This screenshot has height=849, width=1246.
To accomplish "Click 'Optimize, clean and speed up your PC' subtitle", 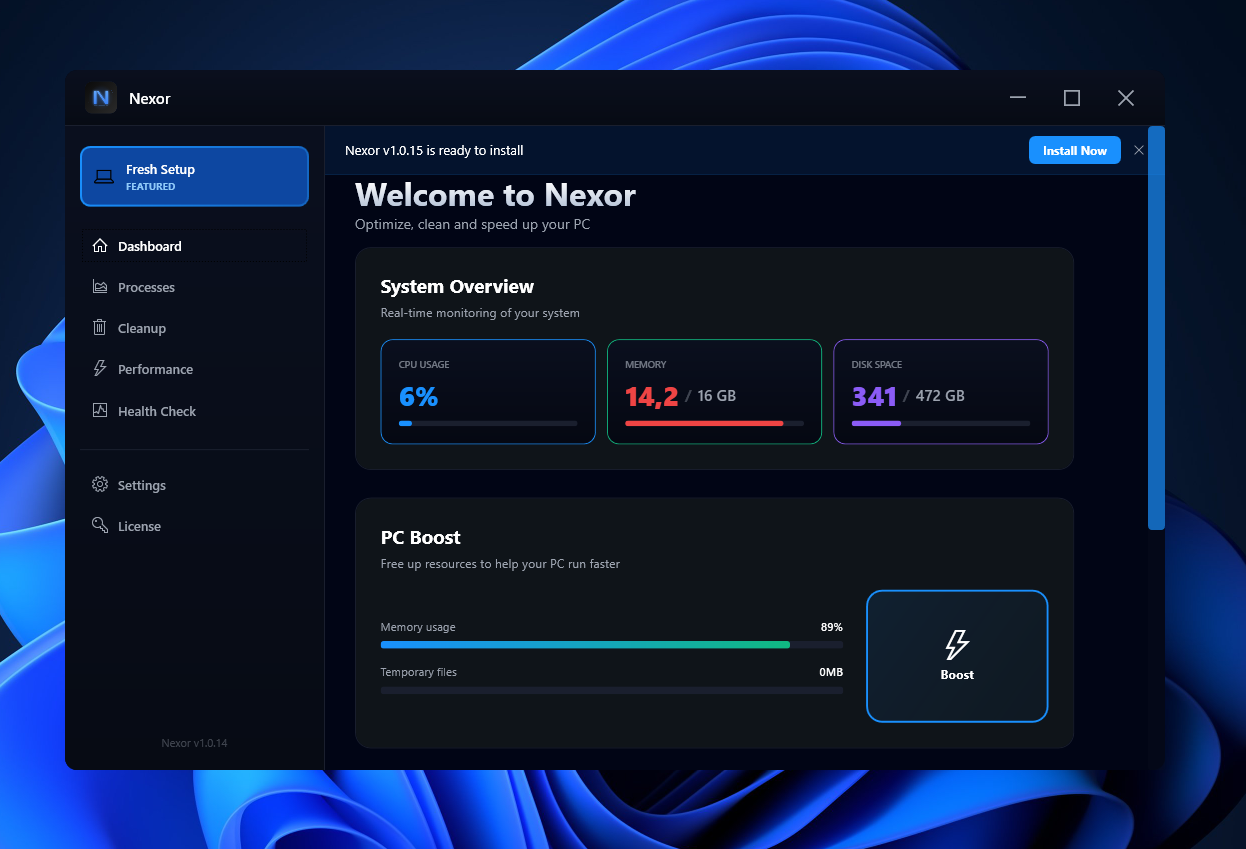I will click(x=473, y=225).
